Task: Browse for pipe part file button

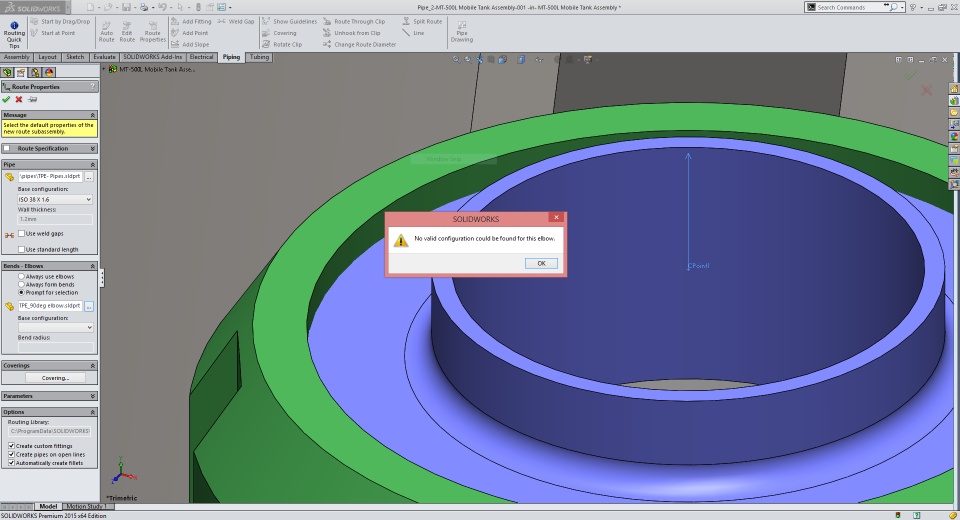Action: click(x=89, y=177)
